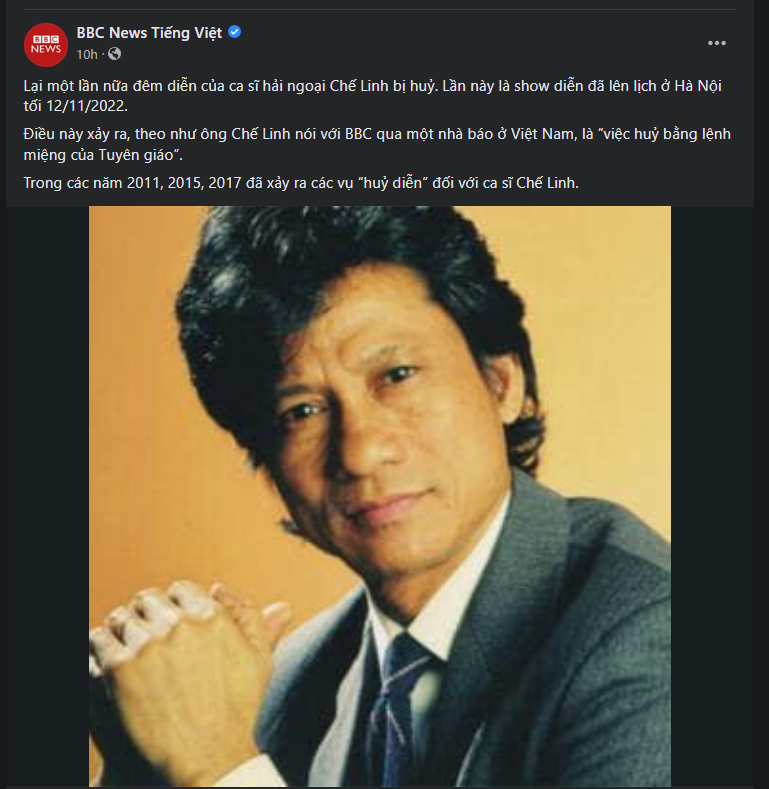
Task: Open the Chế Linh portrait photo
Action: pyautogui.click(x=380, y=496)
